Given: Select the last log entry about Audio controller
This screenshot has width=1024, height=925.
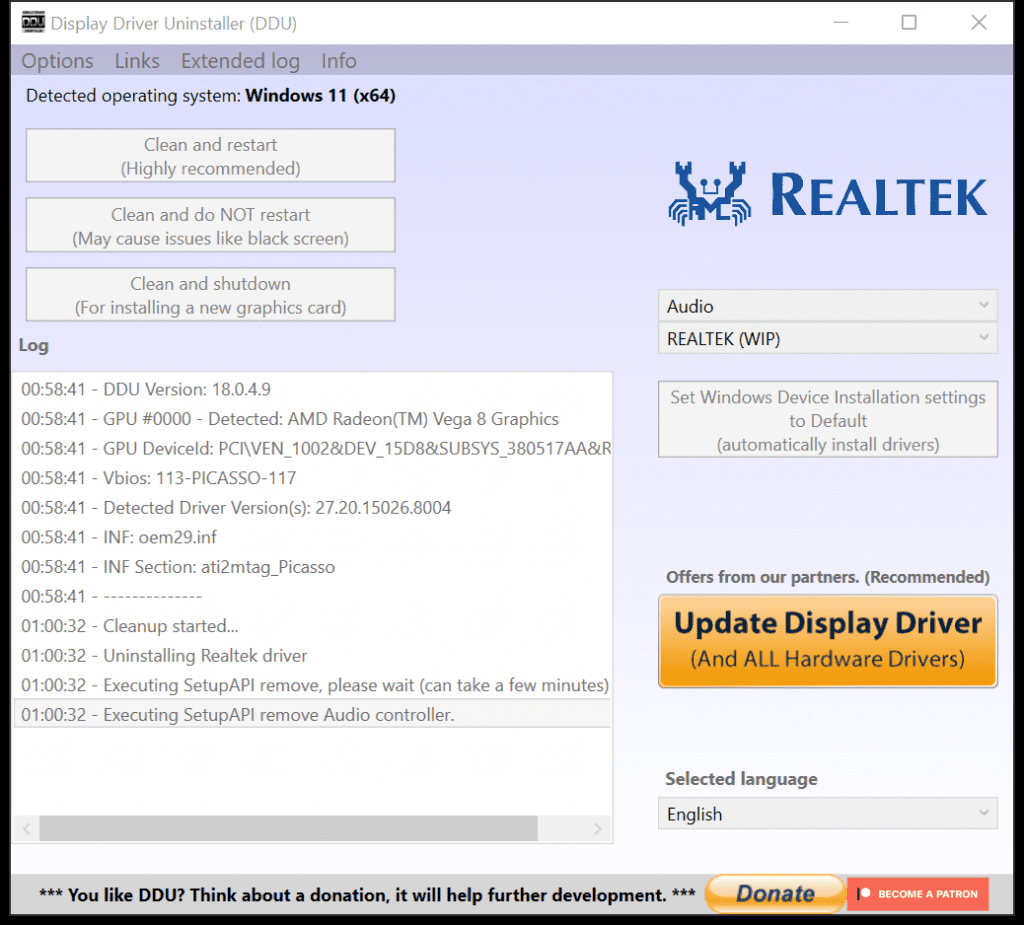Looking at the screenshot, I should (x=312, y=714).
